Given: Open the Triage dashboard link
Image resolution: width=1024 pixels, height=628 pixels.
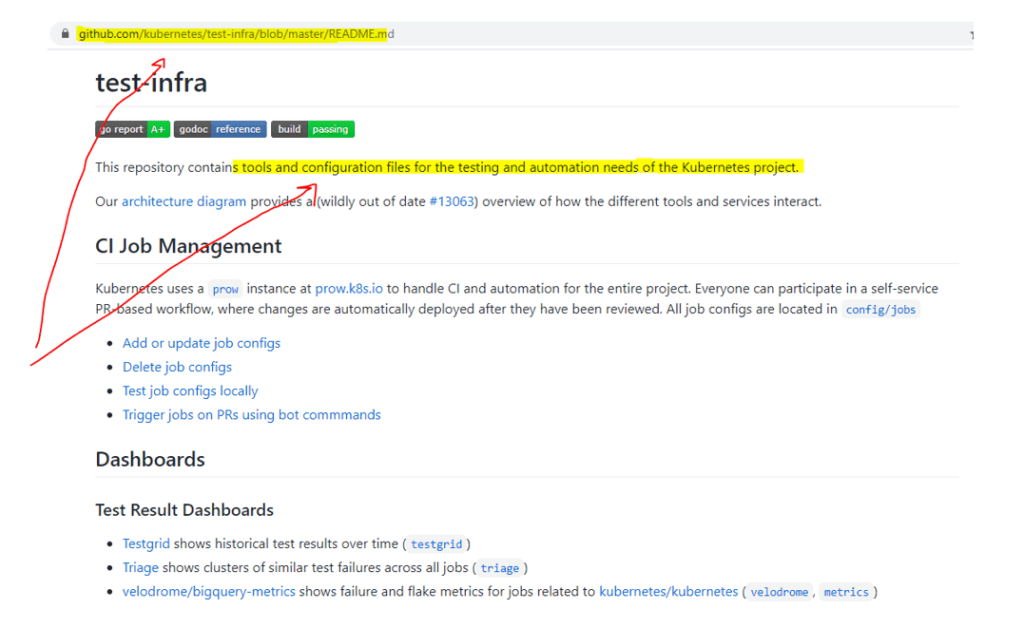Looking at the screenshot, I should [140, 567].
